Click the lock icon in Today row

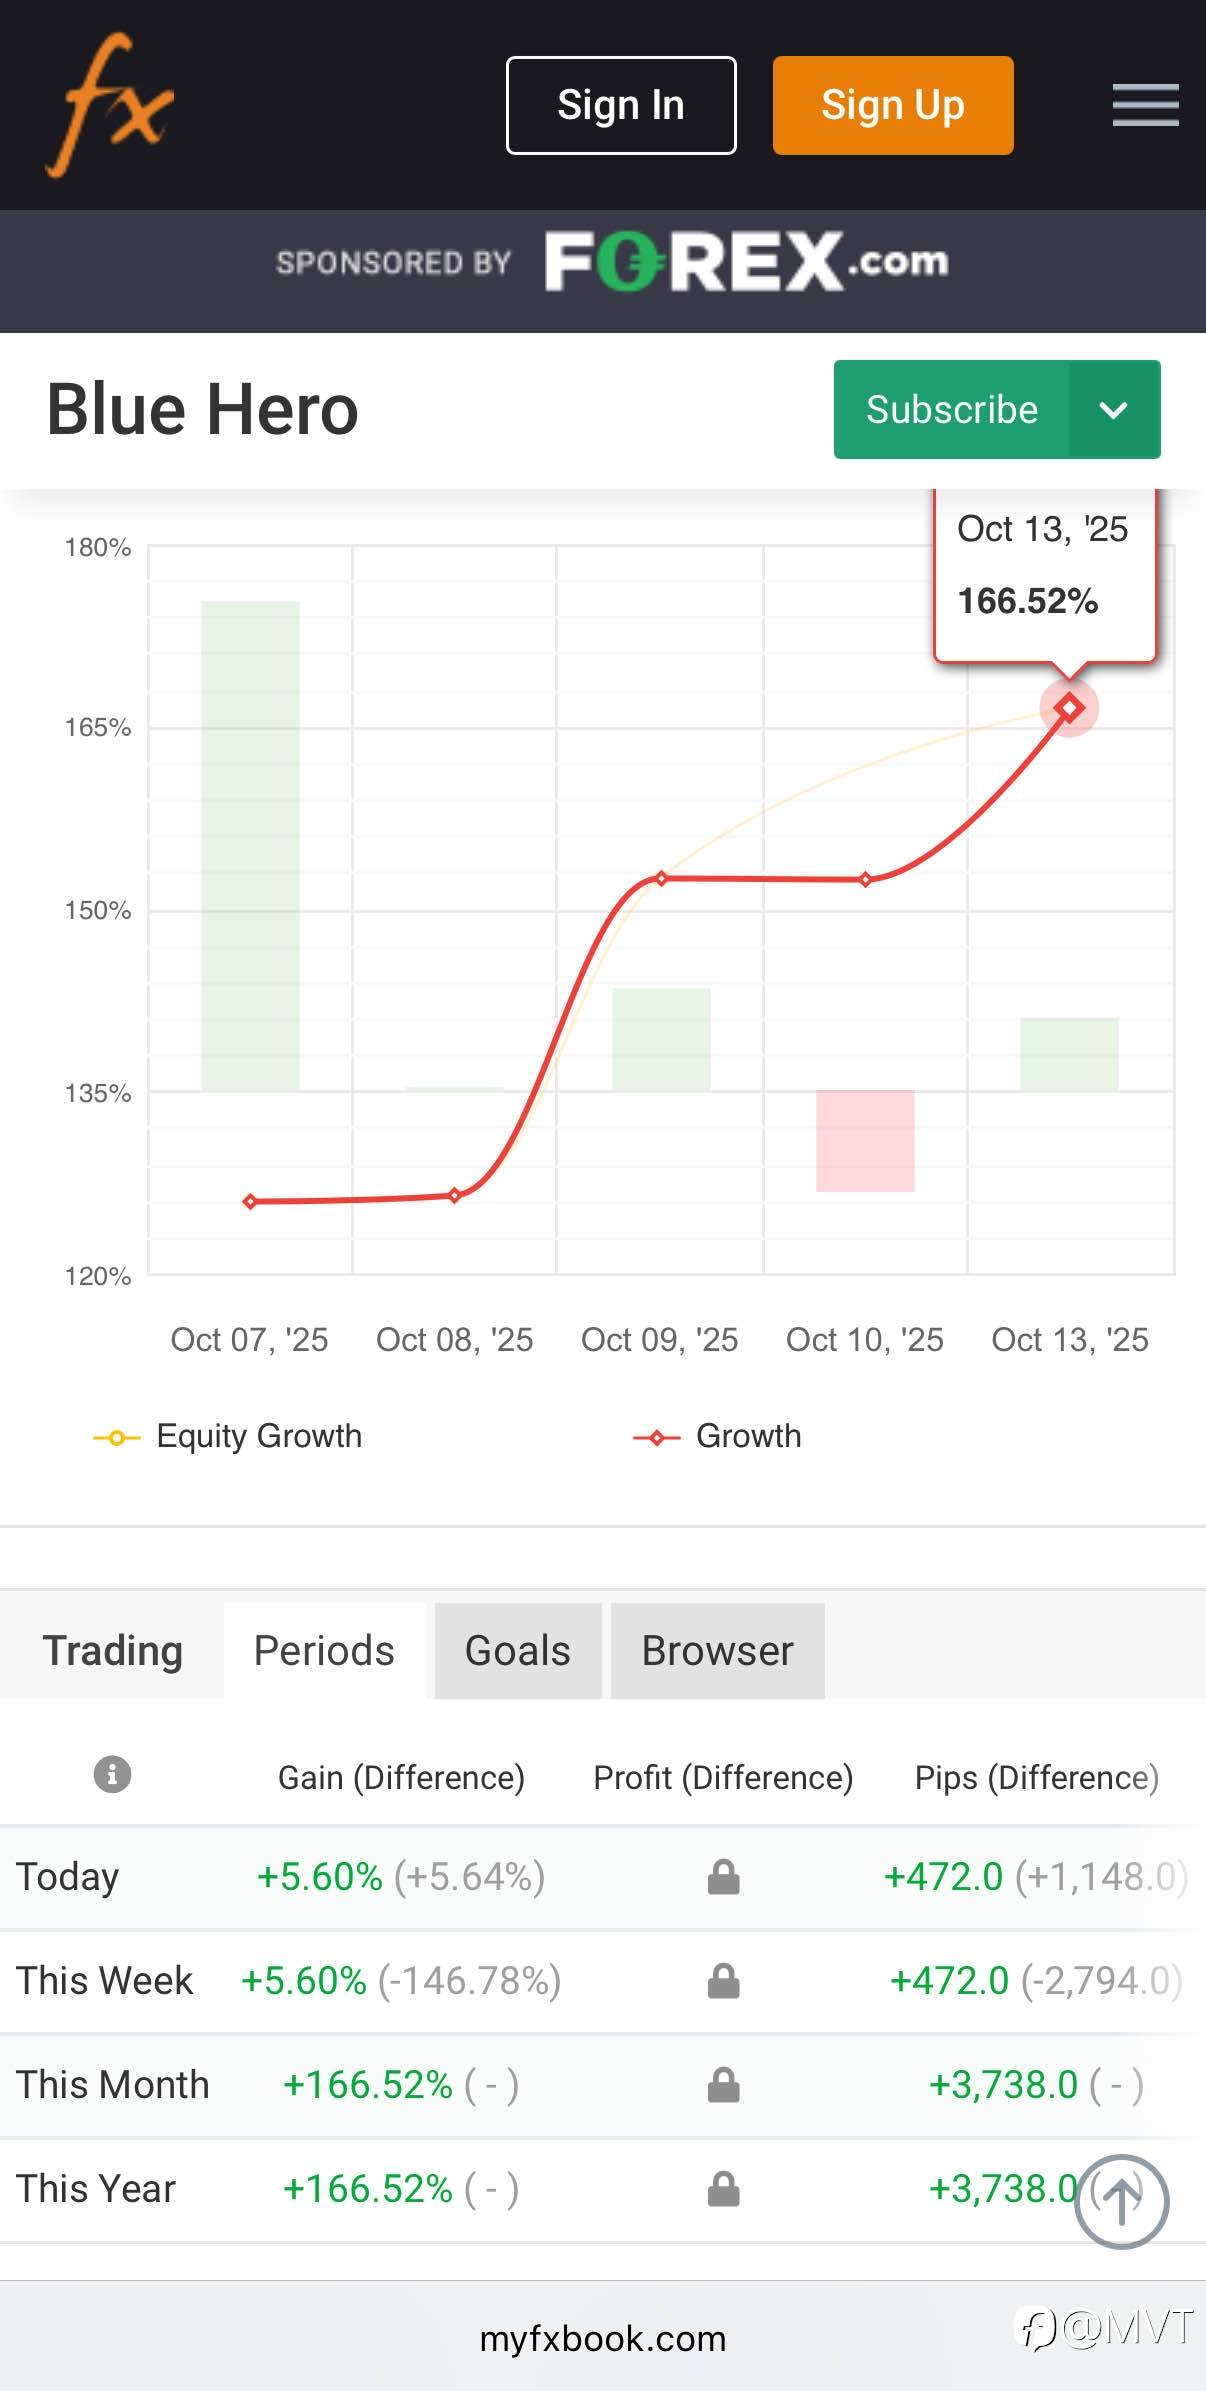pyautogui.click(x=723, y=1877)
